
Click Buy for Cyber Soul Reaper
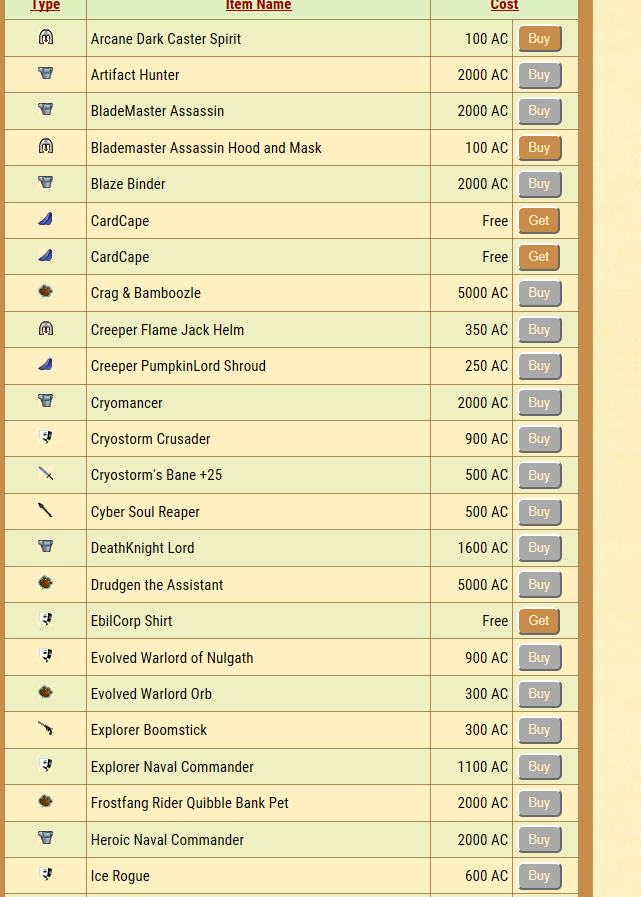click(x=539, y=511)
